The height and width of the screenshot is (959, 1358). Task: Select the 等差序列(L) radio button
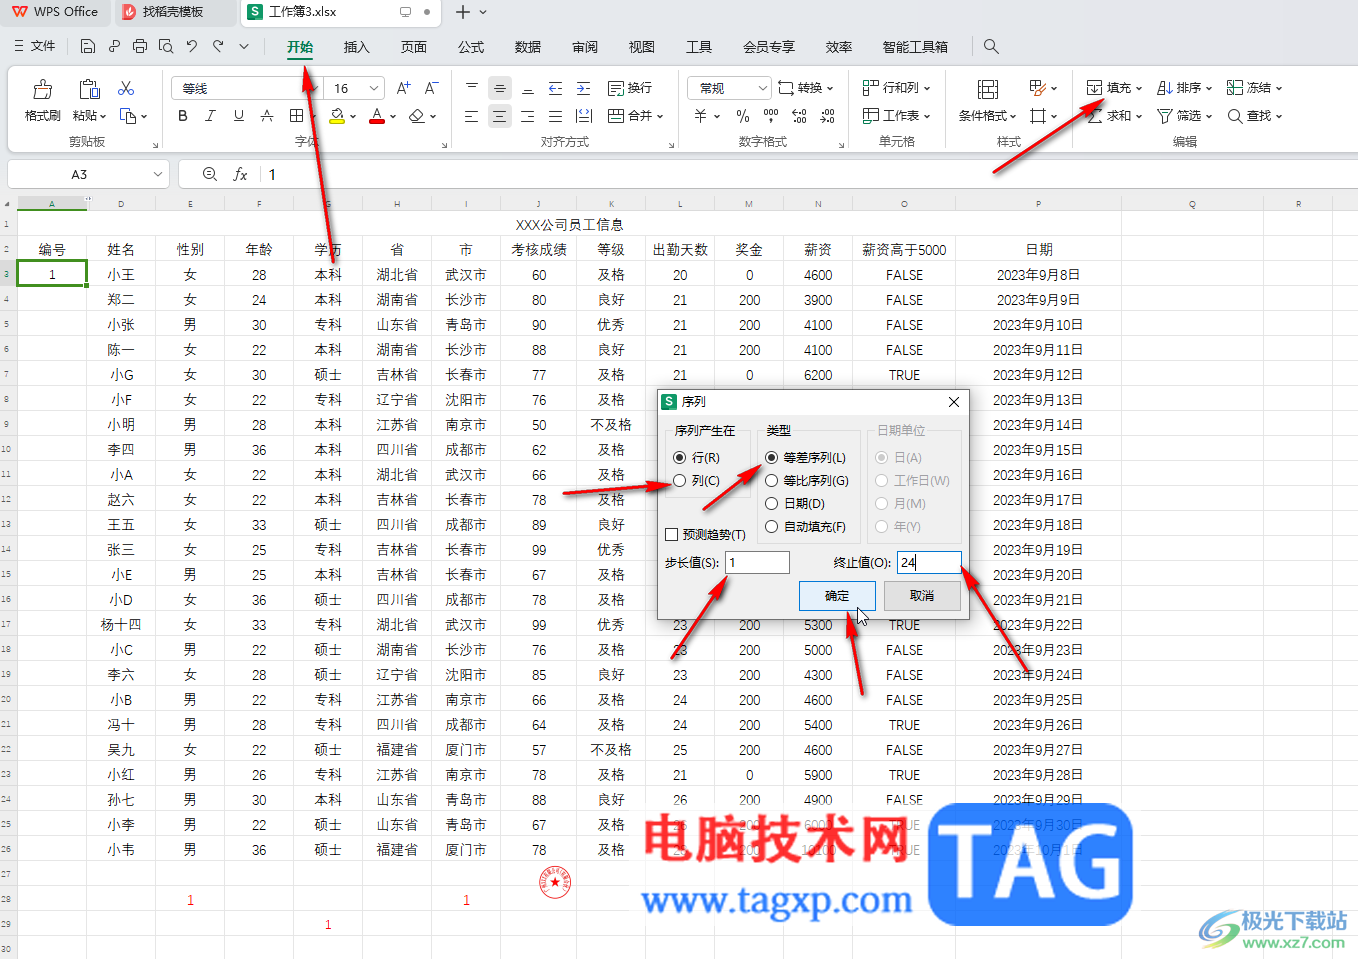(x=771, y=457)
